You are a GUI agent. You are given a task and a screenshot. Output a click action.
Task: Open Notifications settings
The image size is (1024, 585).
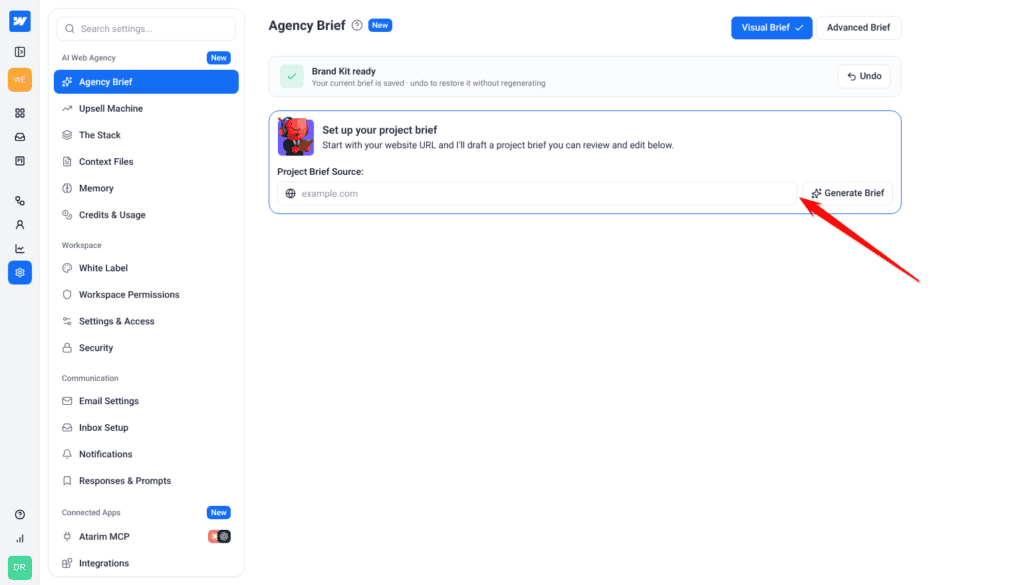point(146,454)
